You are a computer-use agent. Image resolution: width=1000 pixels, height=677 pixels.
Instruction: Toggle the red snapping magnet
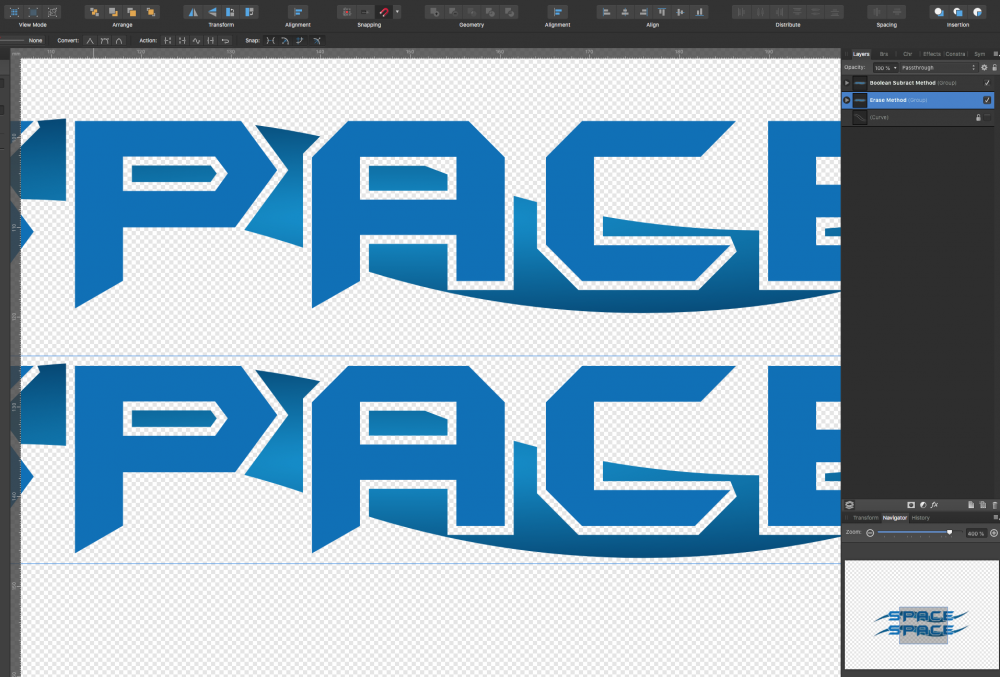click(x=384, y=12)
